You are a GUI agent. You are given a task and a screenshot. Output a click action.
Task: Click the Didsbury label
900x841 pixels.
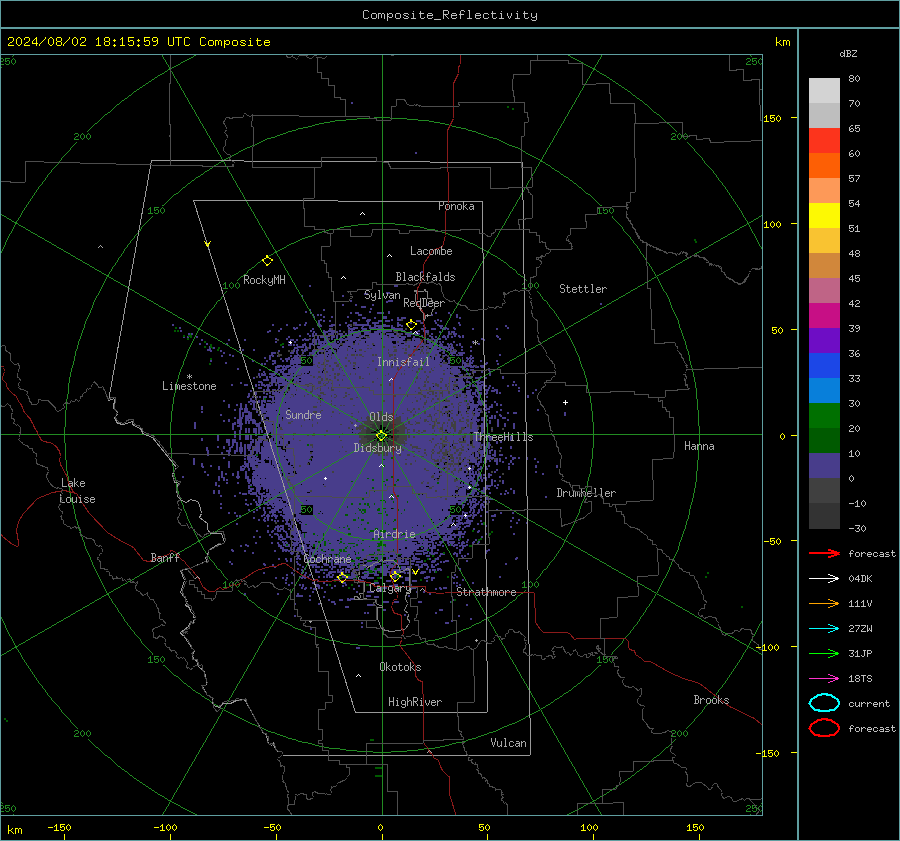(x=377, y=448)
